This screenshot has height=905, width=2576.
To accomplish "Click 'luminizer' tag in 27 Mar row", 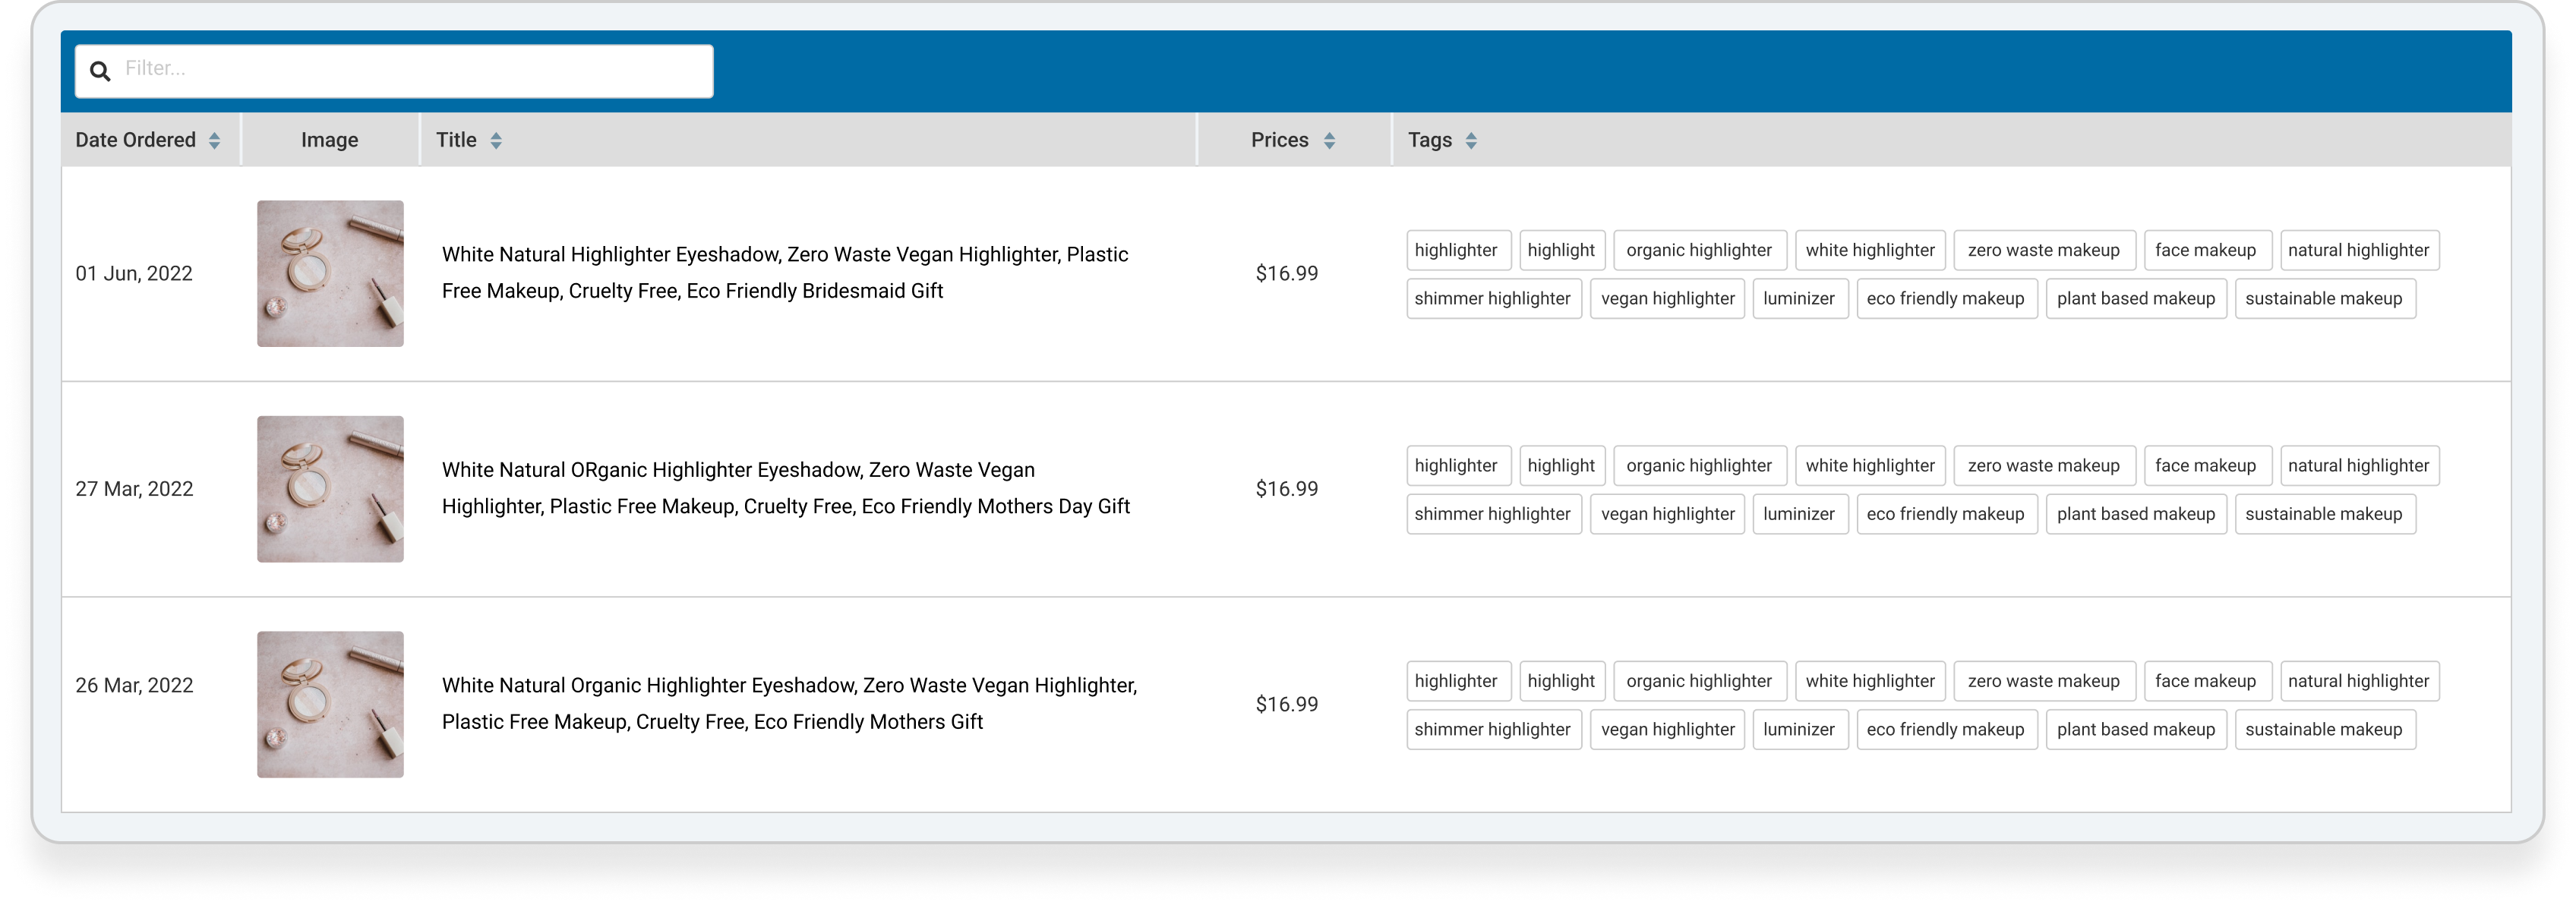I will click(x=1800, y=514).
